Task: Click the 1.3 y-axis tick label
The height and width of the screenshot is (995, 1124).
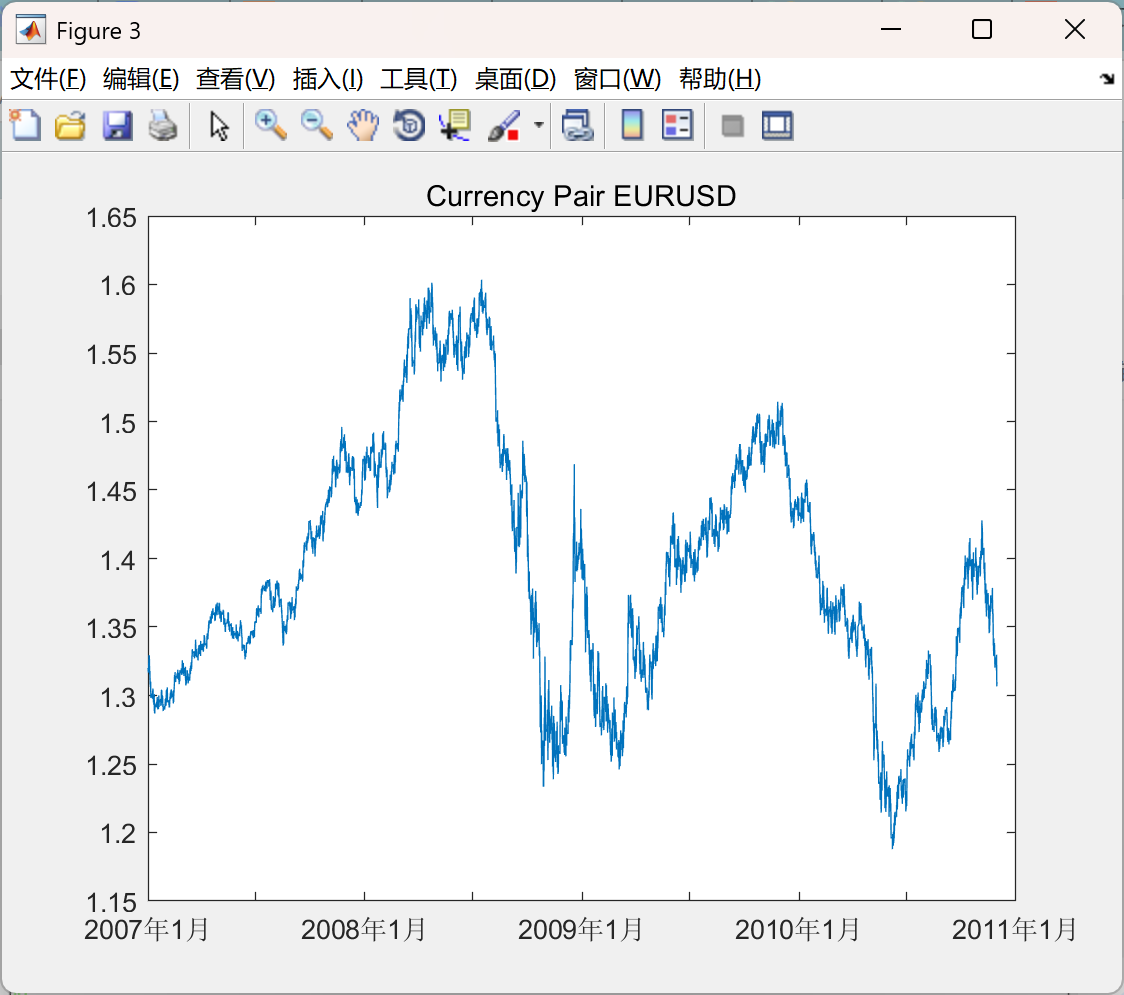Action: pos(118,697)
